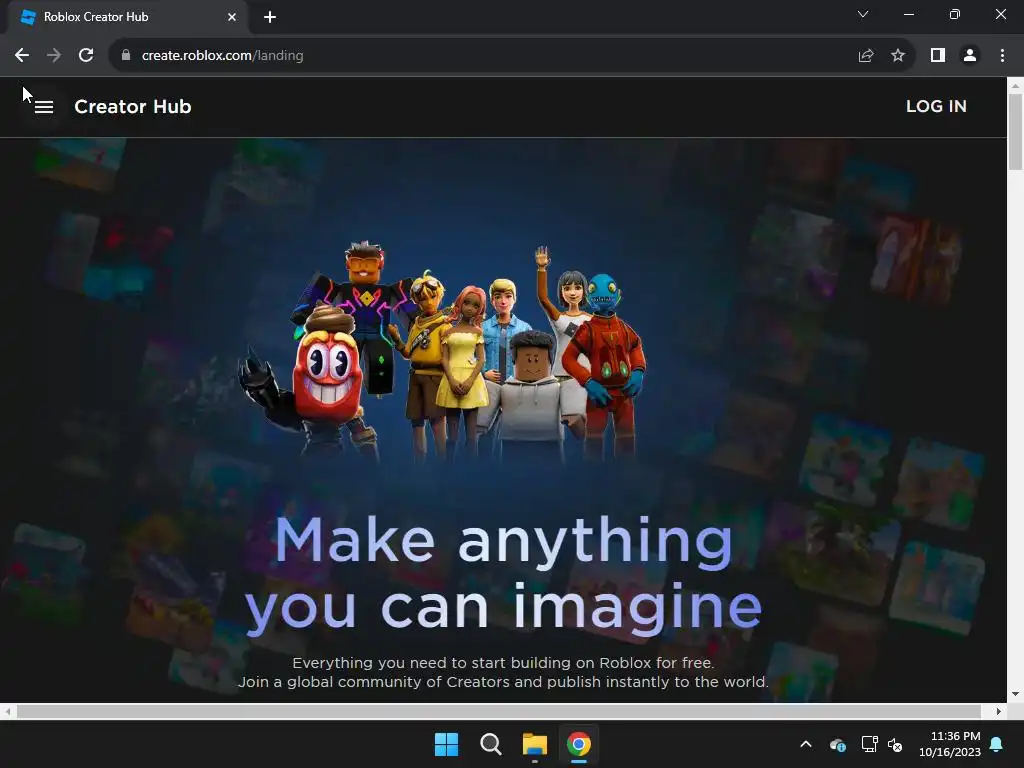This screenshot has height=768, width=1024.
Task: Bookmark this tab with star icon
Action: pos(898,56)
